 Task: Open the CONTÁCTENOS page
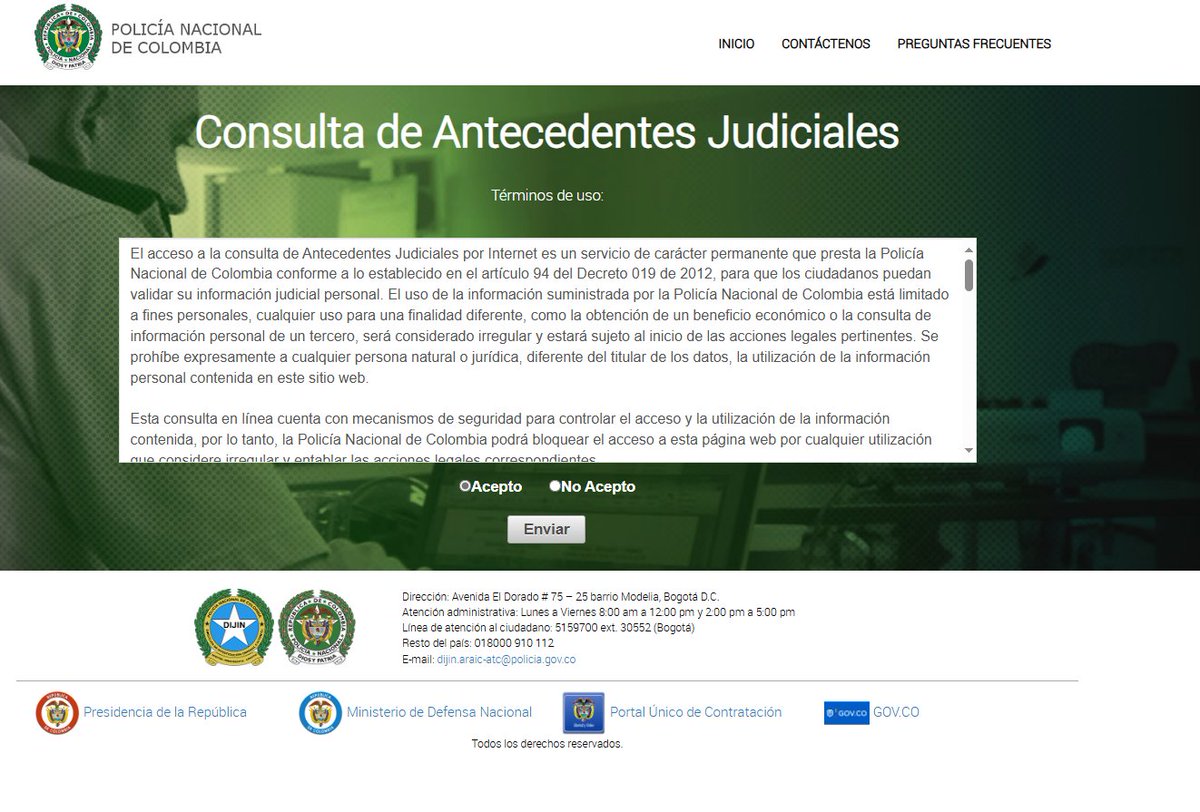[x=826, y=44]
